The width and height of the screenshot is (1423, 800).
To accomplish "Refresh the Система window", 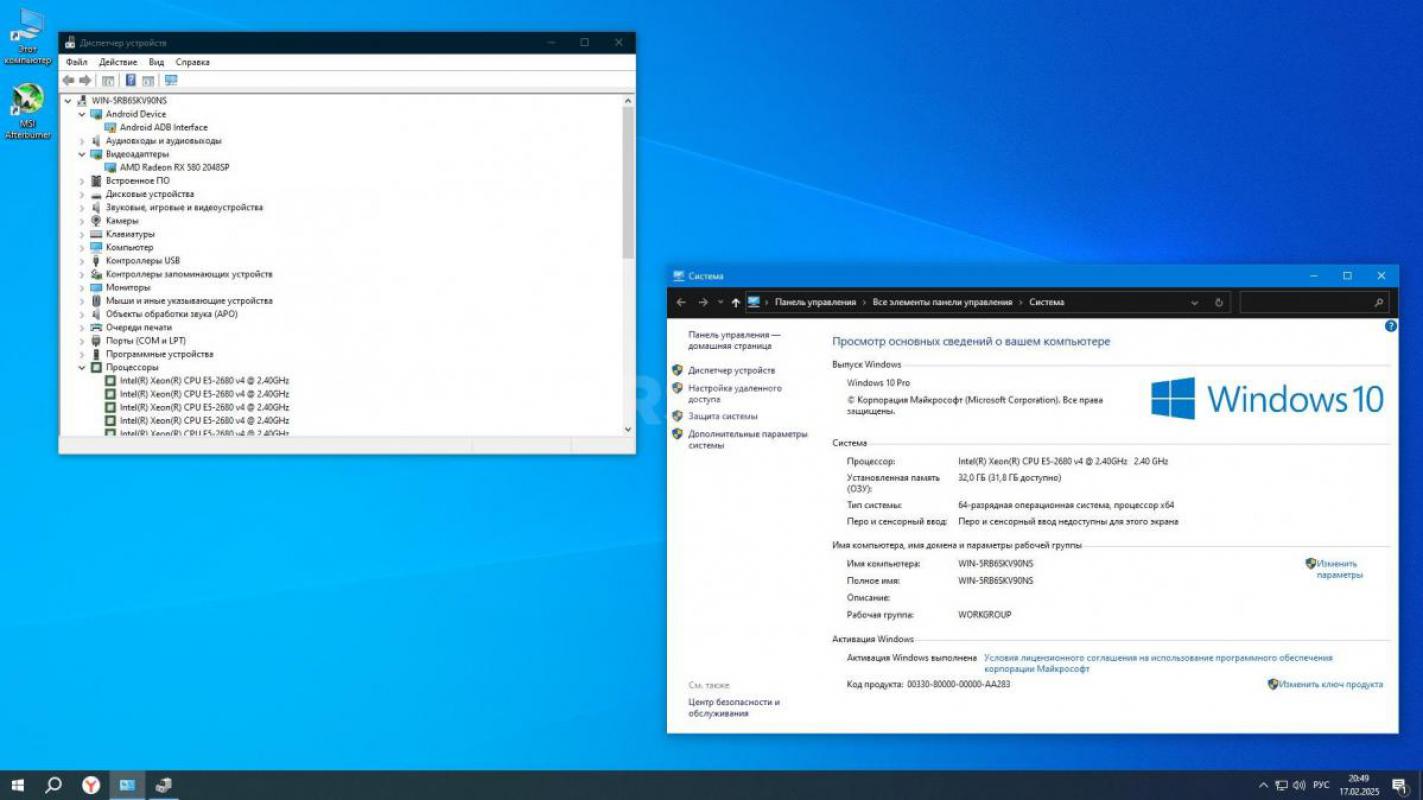I will (x=1219, y=302).
